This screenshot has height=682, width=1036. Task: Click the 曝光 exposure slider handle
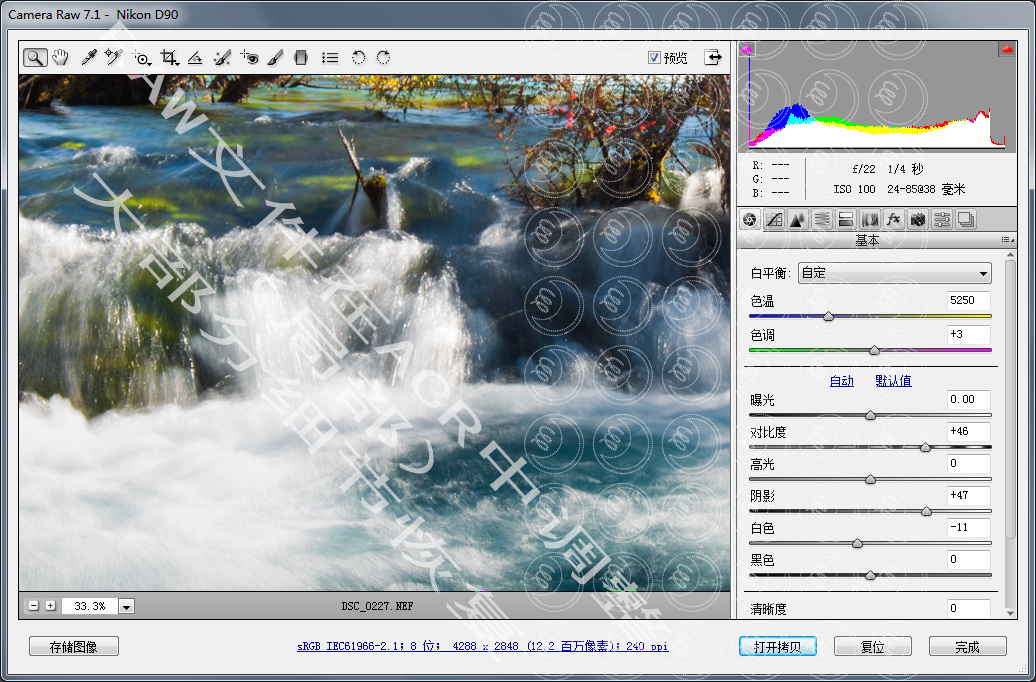(x=870, y=415)
